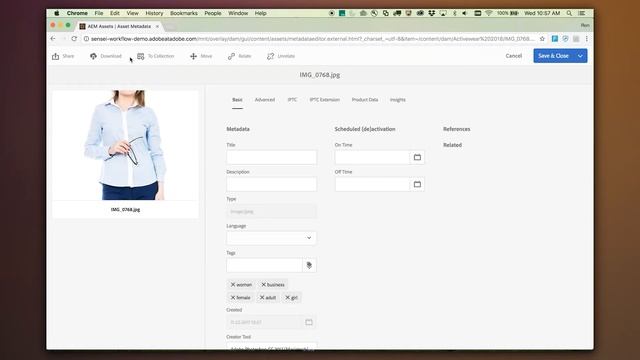Remove the adult tag
Viewport: 640px width, 360px height.
point(262,298)
